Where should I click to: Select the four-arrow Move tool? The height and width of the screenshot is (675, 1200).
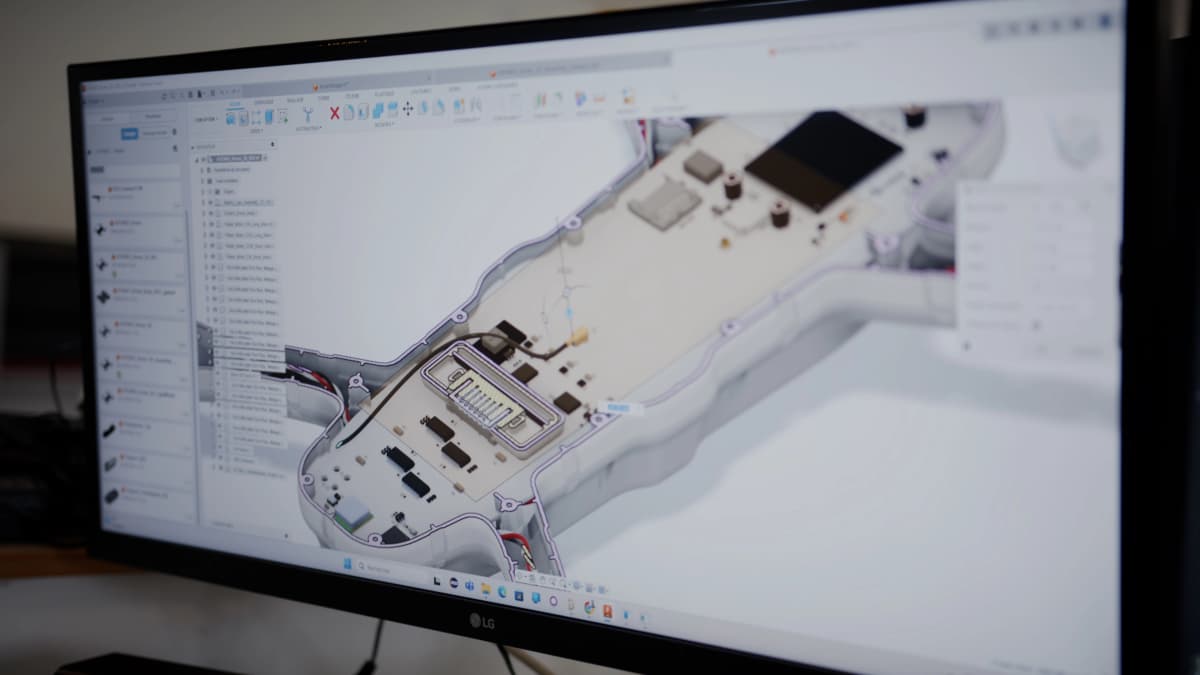click(x=407, y=109)
